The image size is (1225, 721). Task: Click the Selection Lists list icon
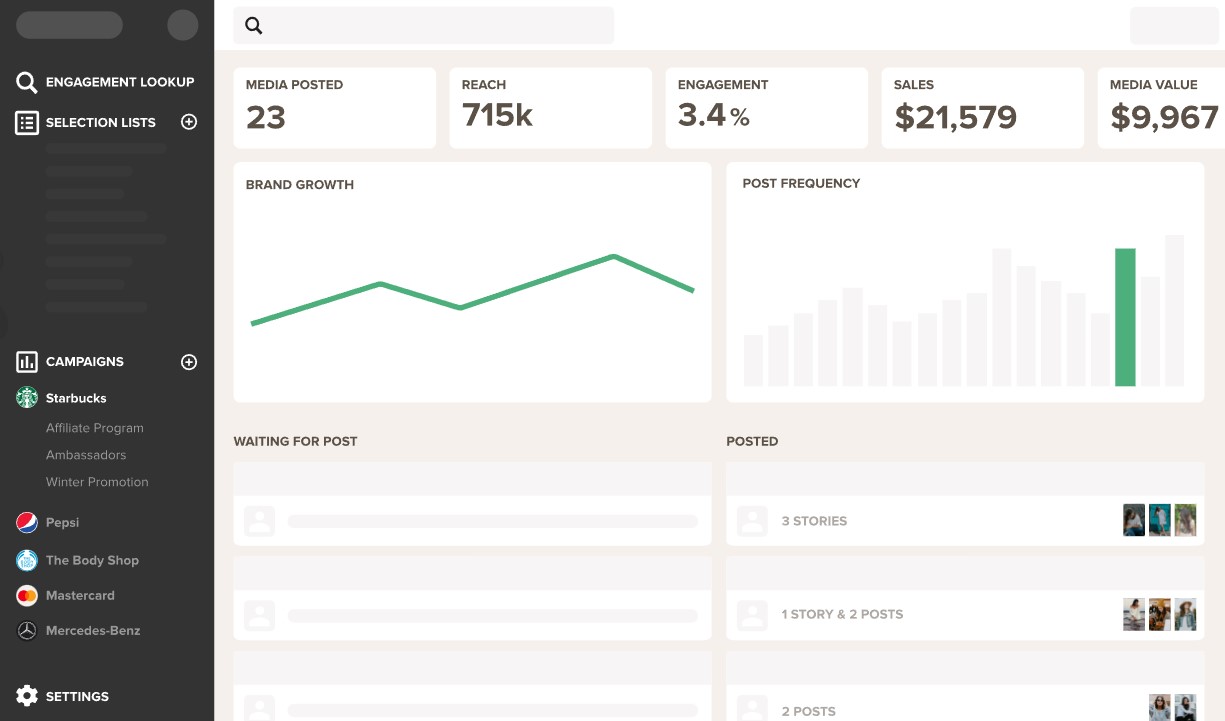coord(25,122)
